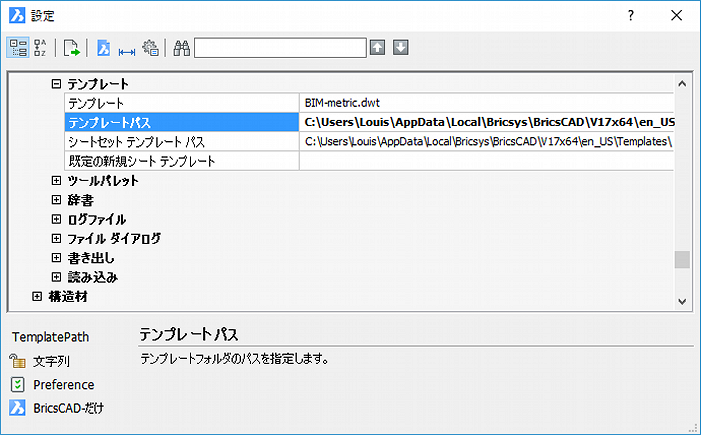Click the テンプレートフォルダ description text

pyautogui.click(x=234, y=359)
